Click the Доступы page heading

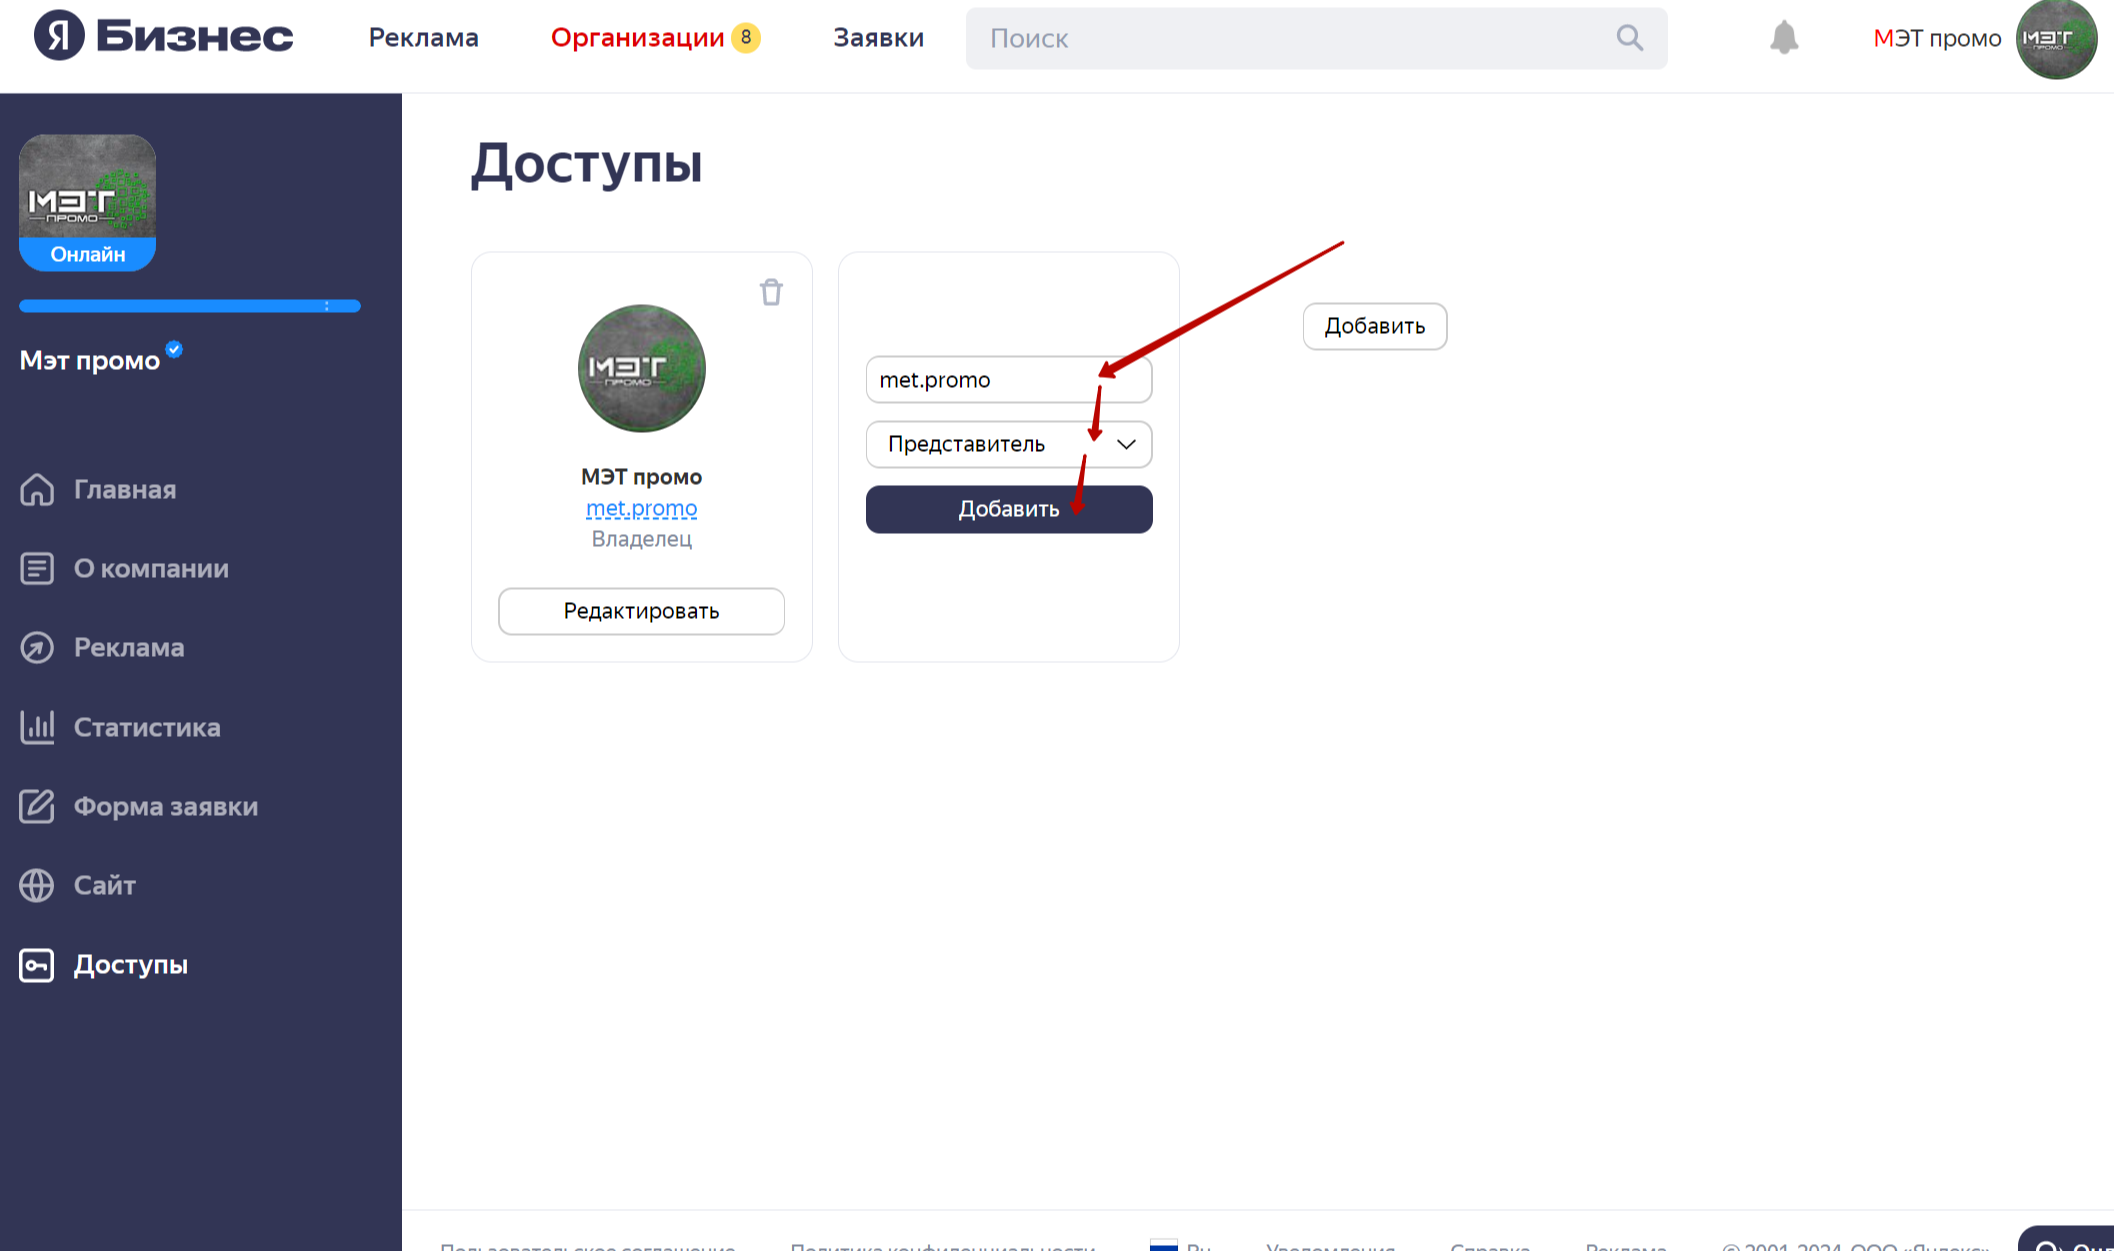[587, 163]
